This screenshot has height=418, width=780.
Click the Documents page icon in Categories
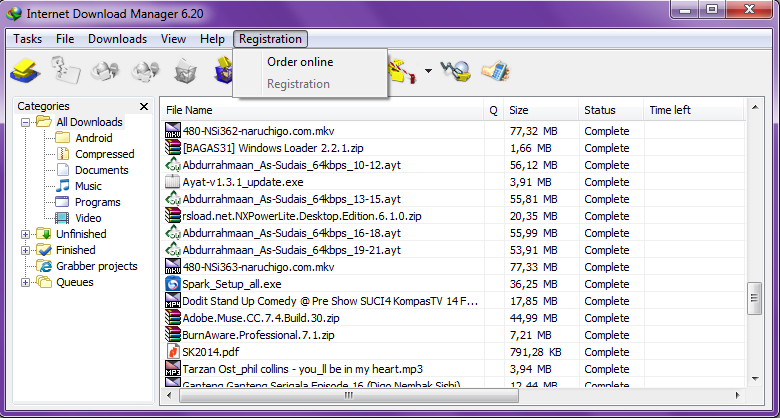pyautogui.click(x=63, y=170)
